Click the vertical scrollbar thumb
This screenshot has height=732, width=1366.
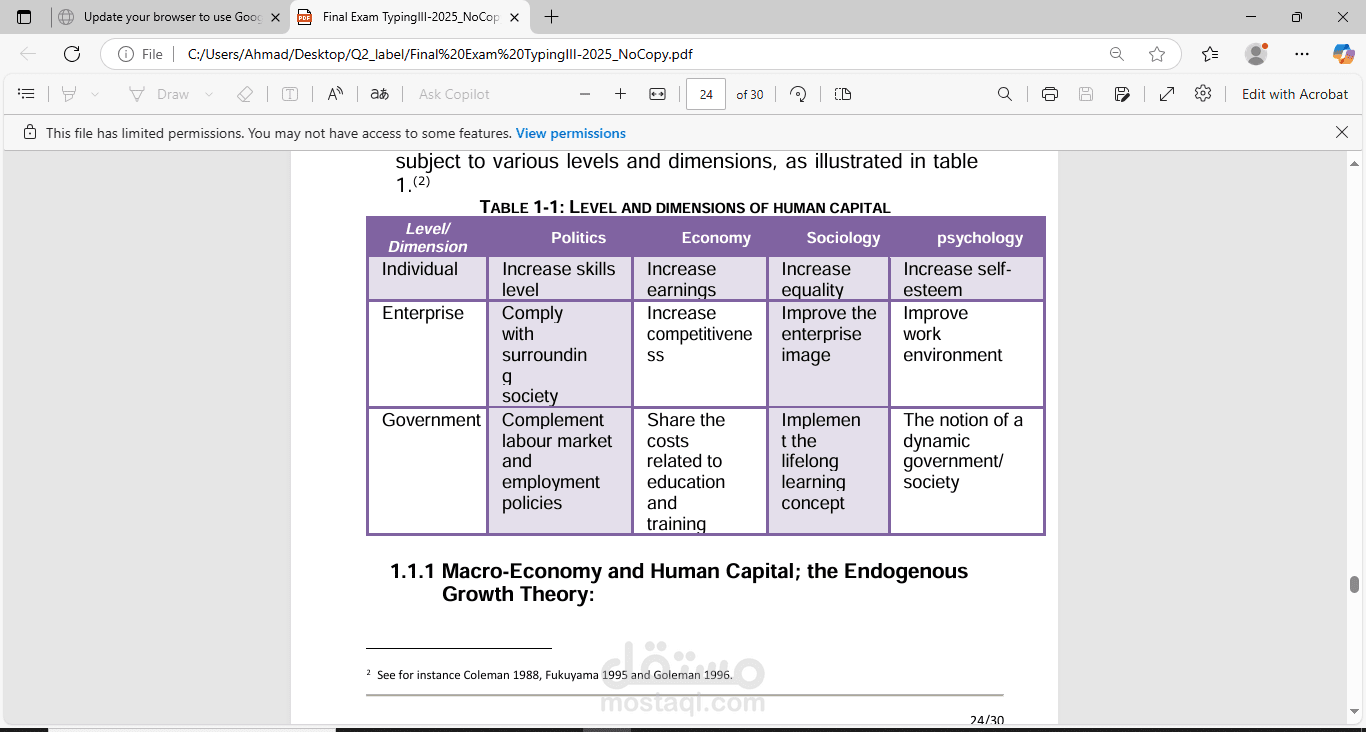tap(1354, 584)
